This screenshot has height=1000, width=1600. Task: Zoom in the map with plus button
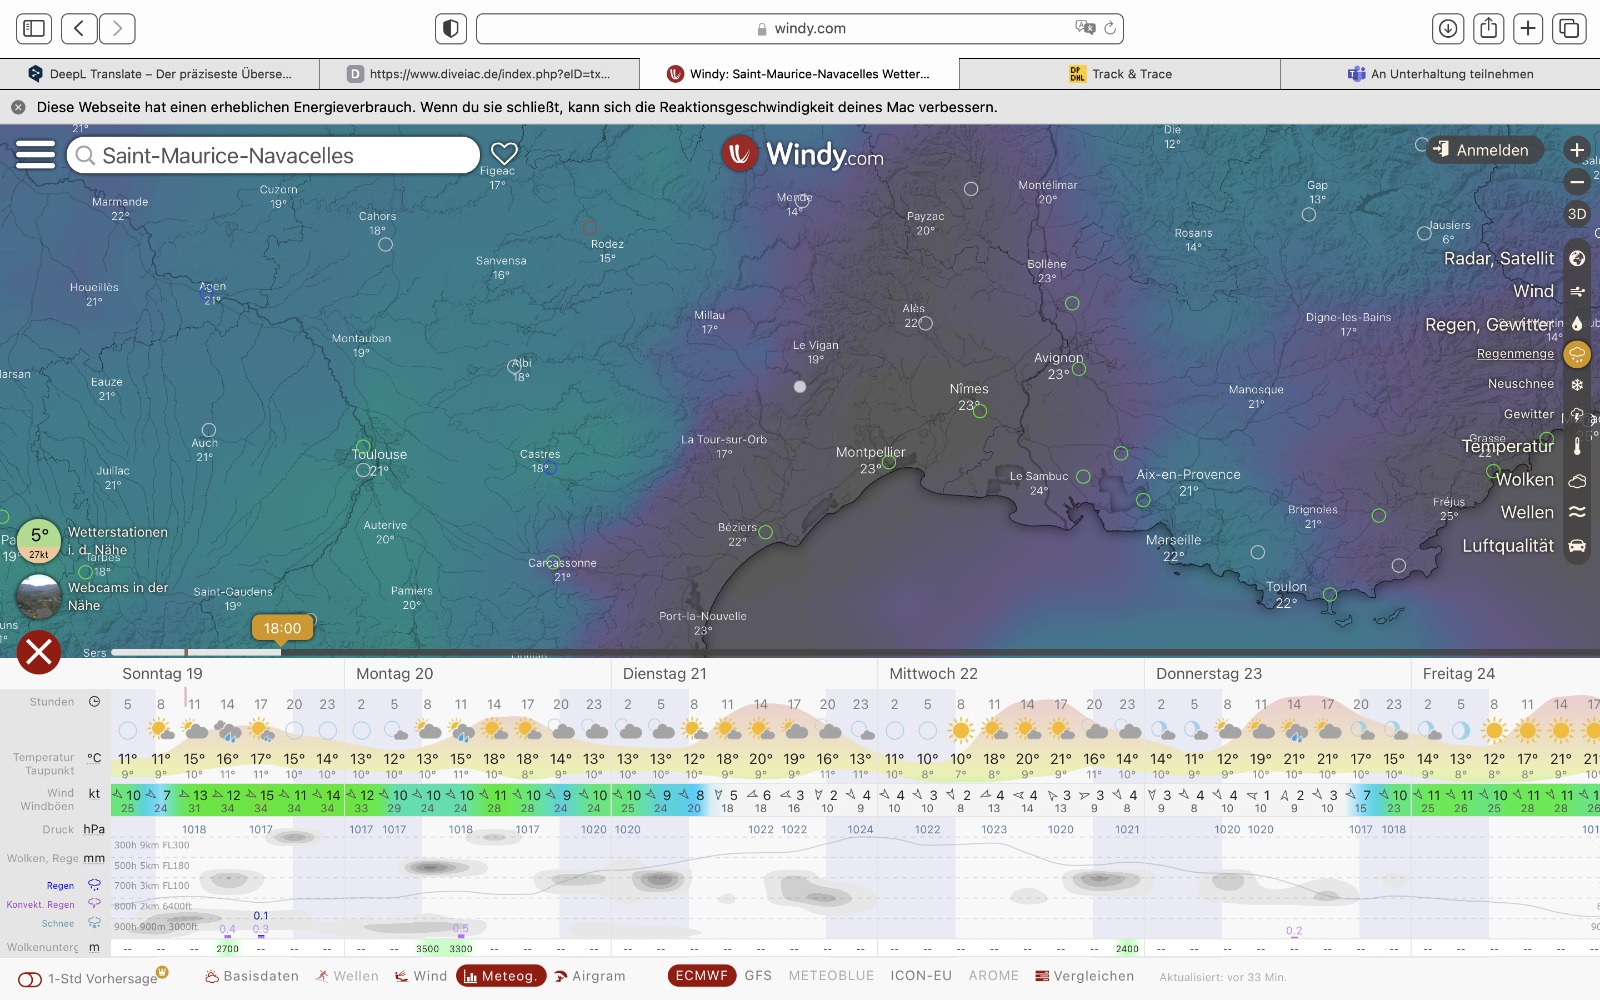click(1577, 150)
